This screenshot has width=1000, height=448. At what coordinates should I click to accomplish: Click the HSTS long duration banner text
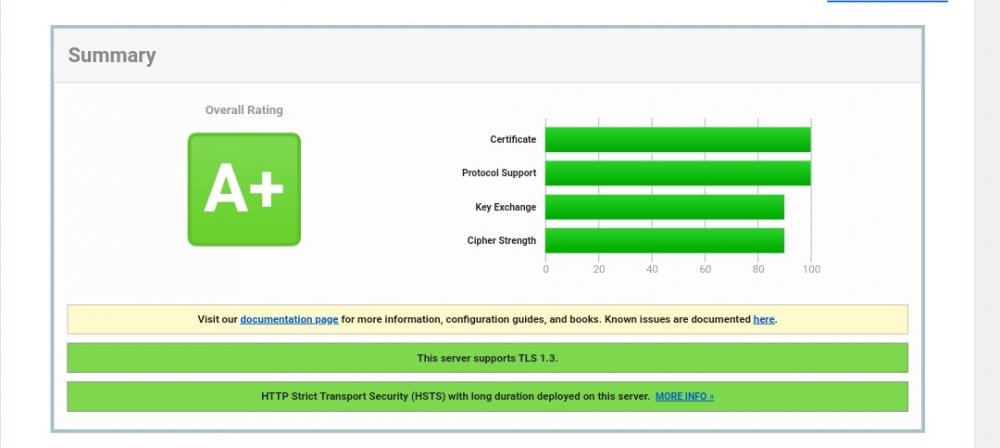pyautogui.click(x=455, y=396)
